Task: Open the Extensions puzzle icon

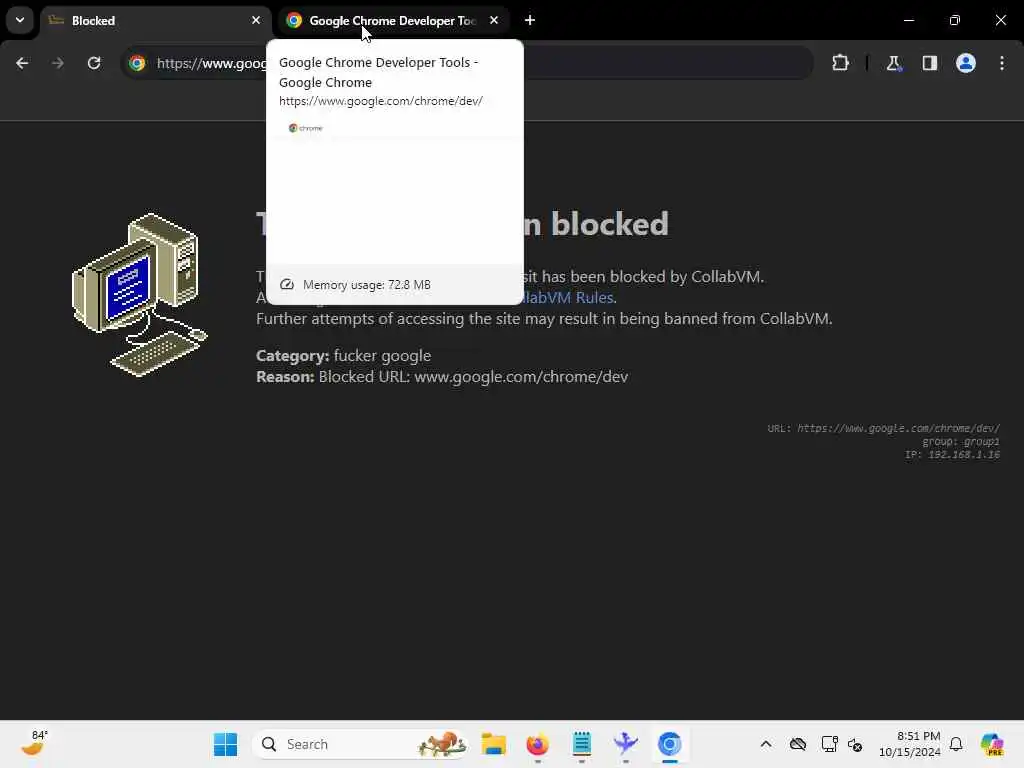Action: [840, 63]
